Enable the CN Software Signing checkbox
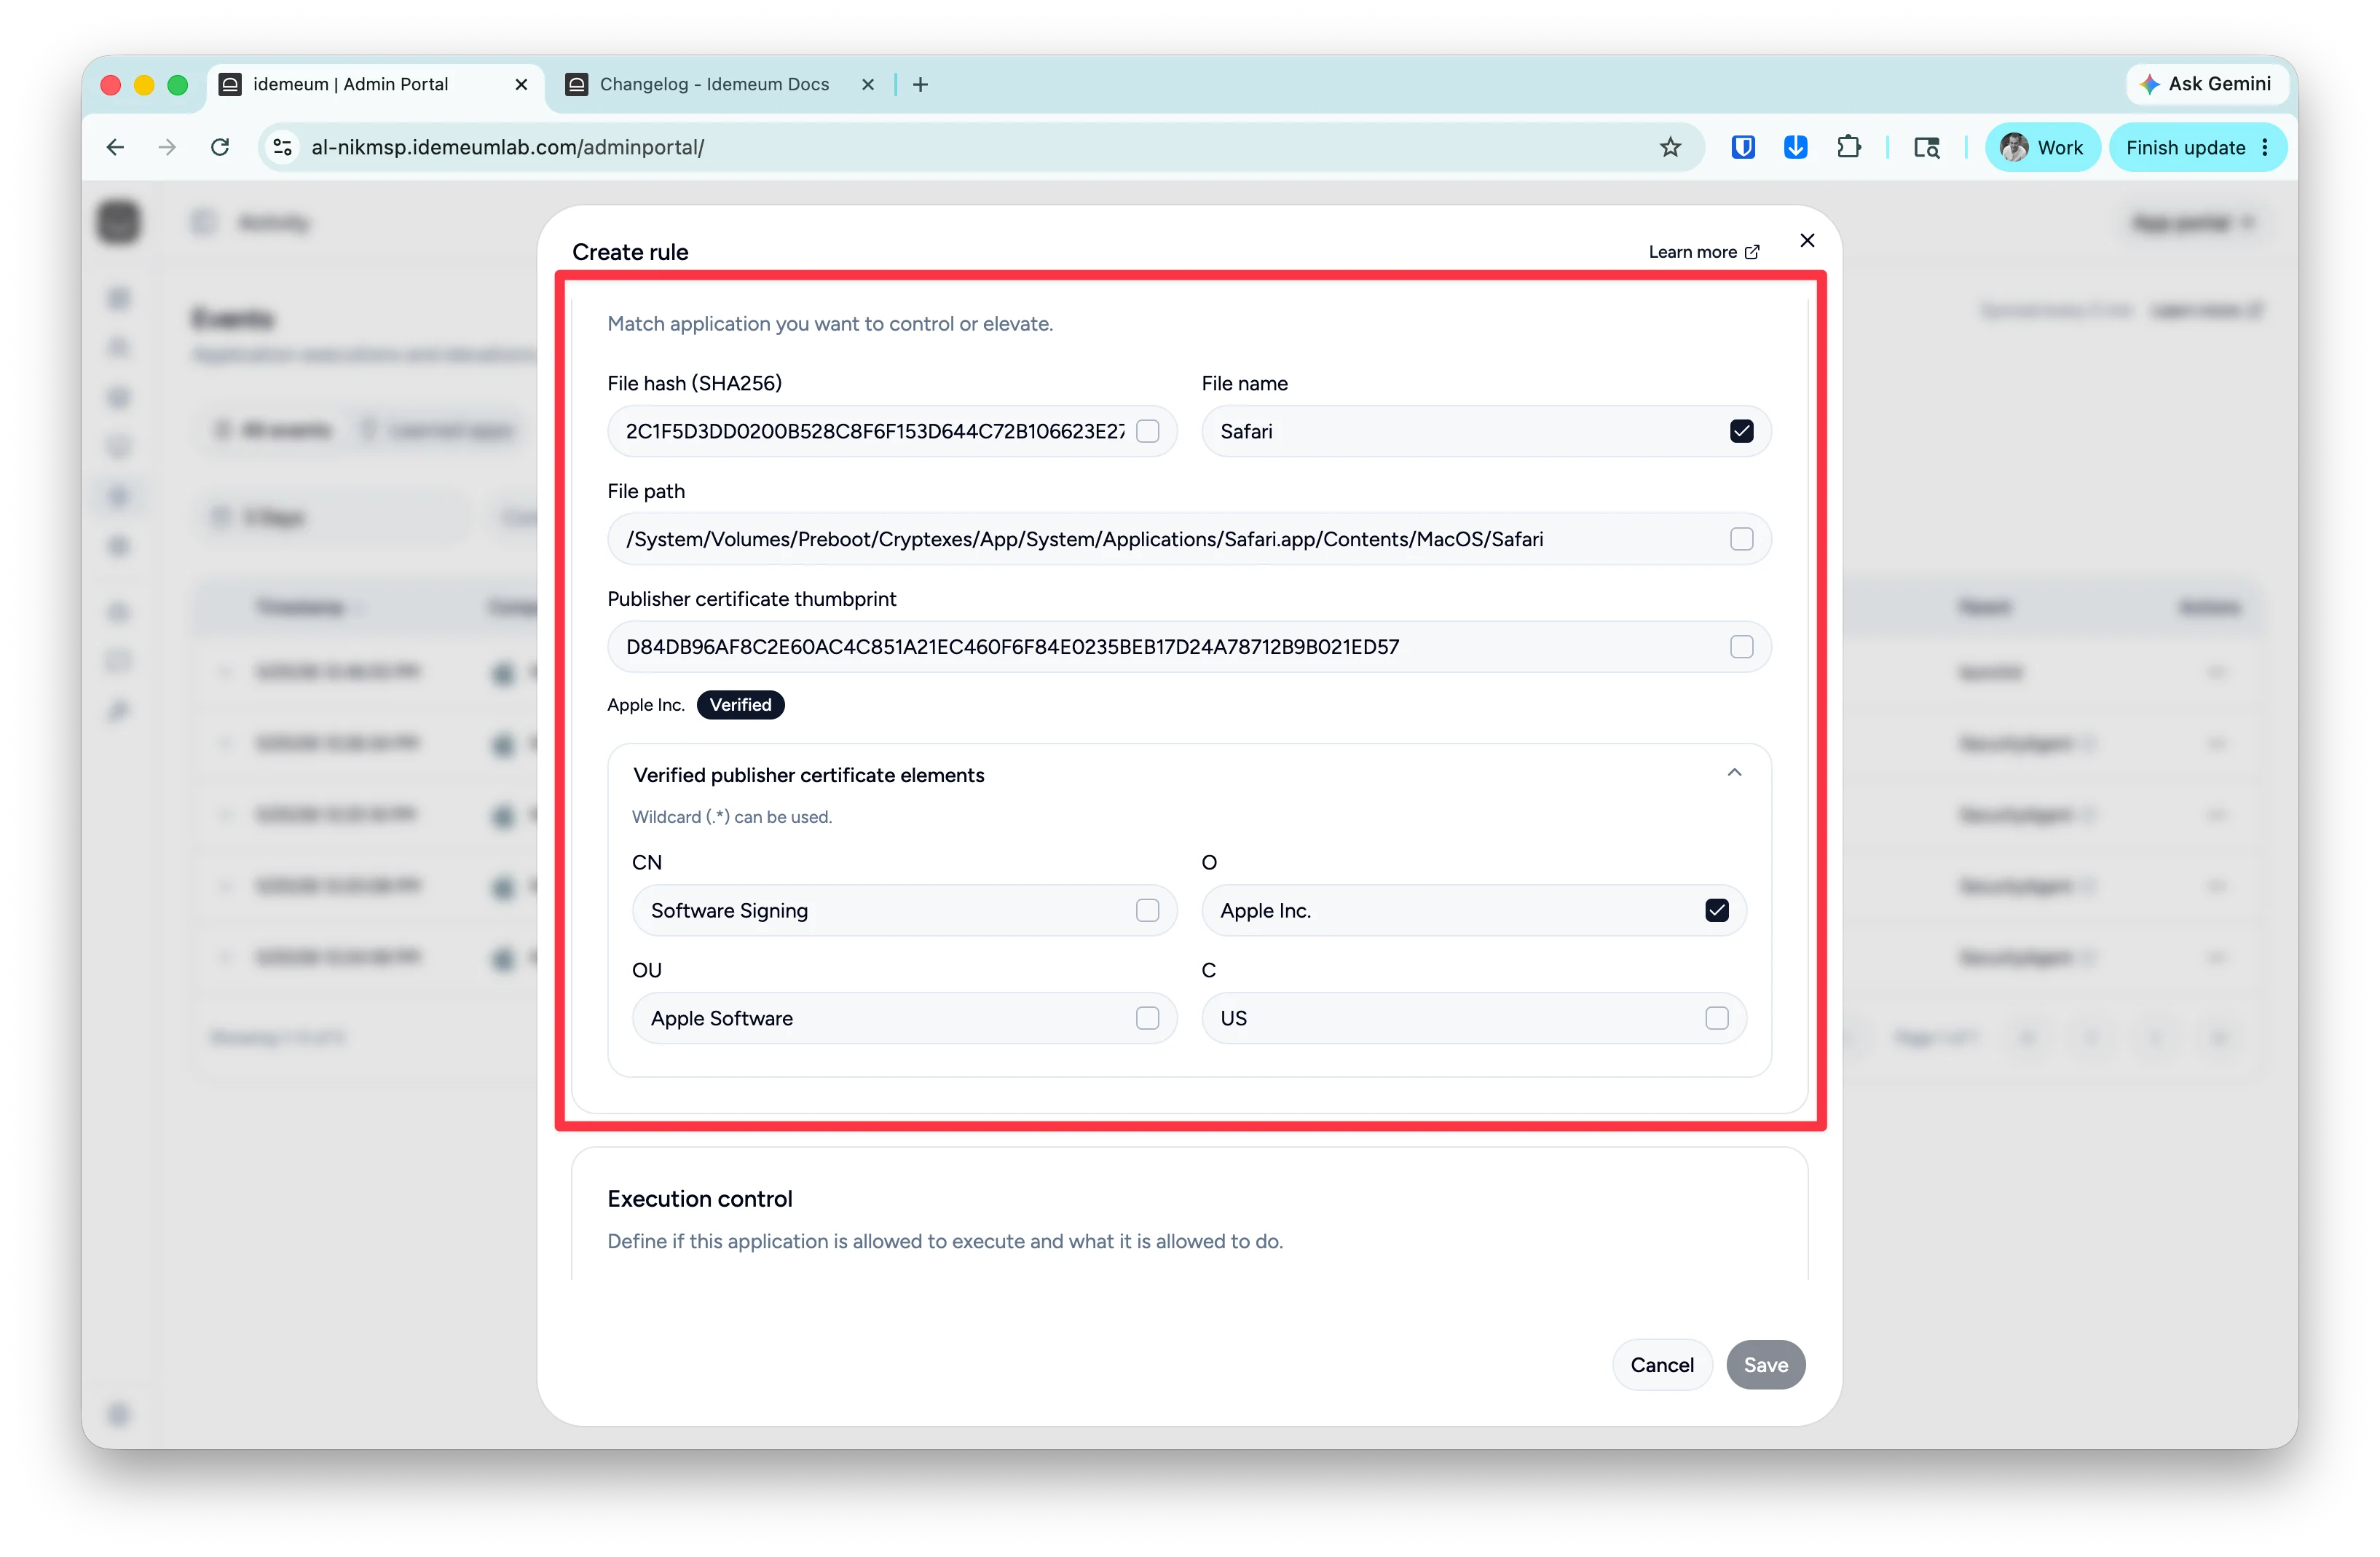Image resolution: width=2380 pixels, height=1557 pixels. tap(1147, 910)
